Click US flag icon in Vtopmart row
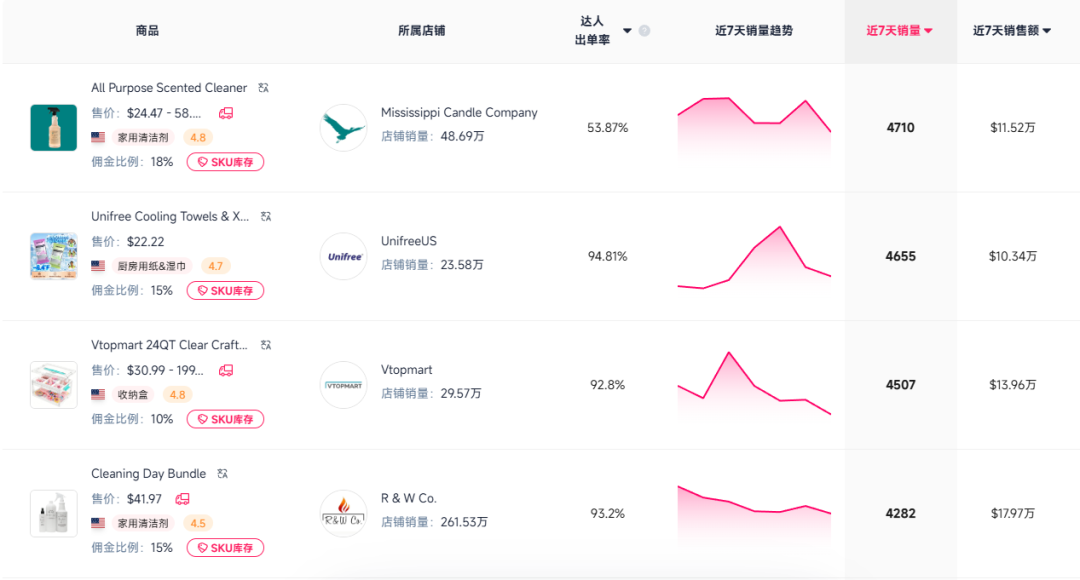Screen dimensions: 1080x580 [x=98, y=395]
